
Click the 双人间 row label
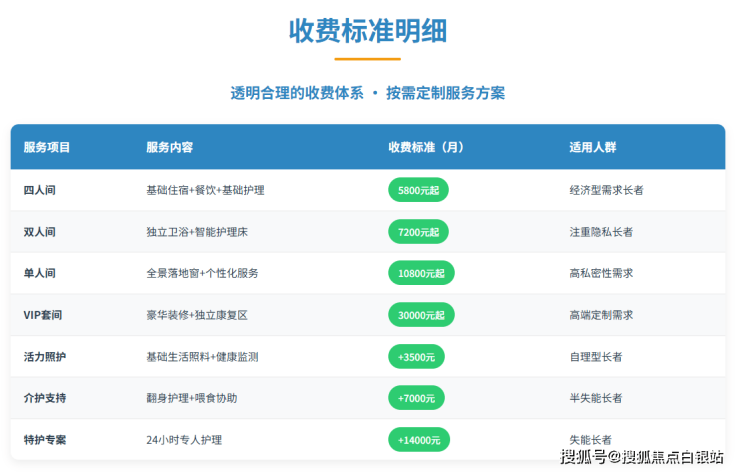coord(40,231)
